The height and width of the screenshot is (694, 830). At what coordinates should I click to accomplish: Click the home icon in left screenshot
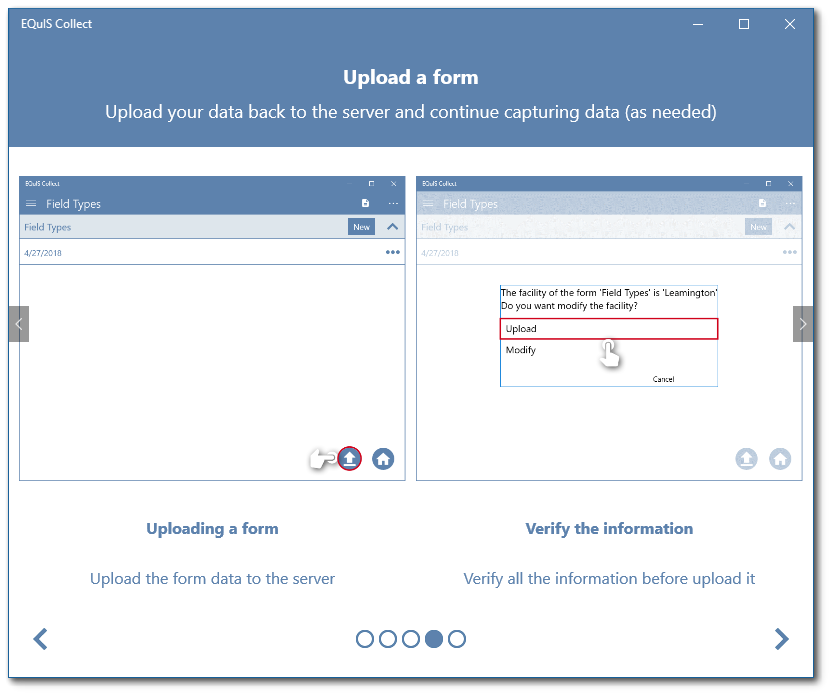[x=383, y=458]
